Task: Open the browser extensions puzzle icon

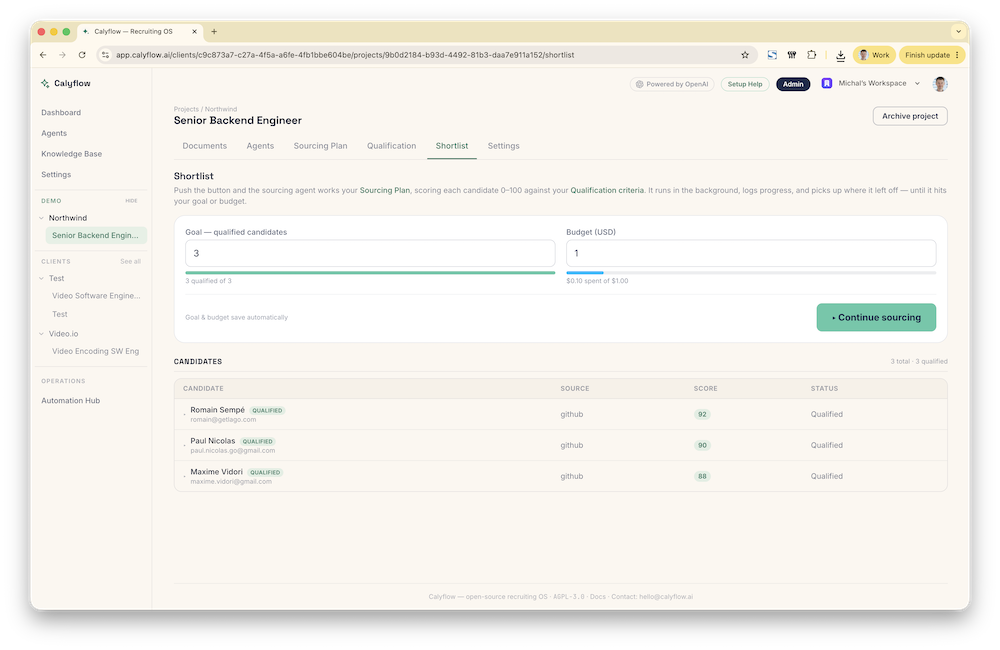Action: (811, 55)
